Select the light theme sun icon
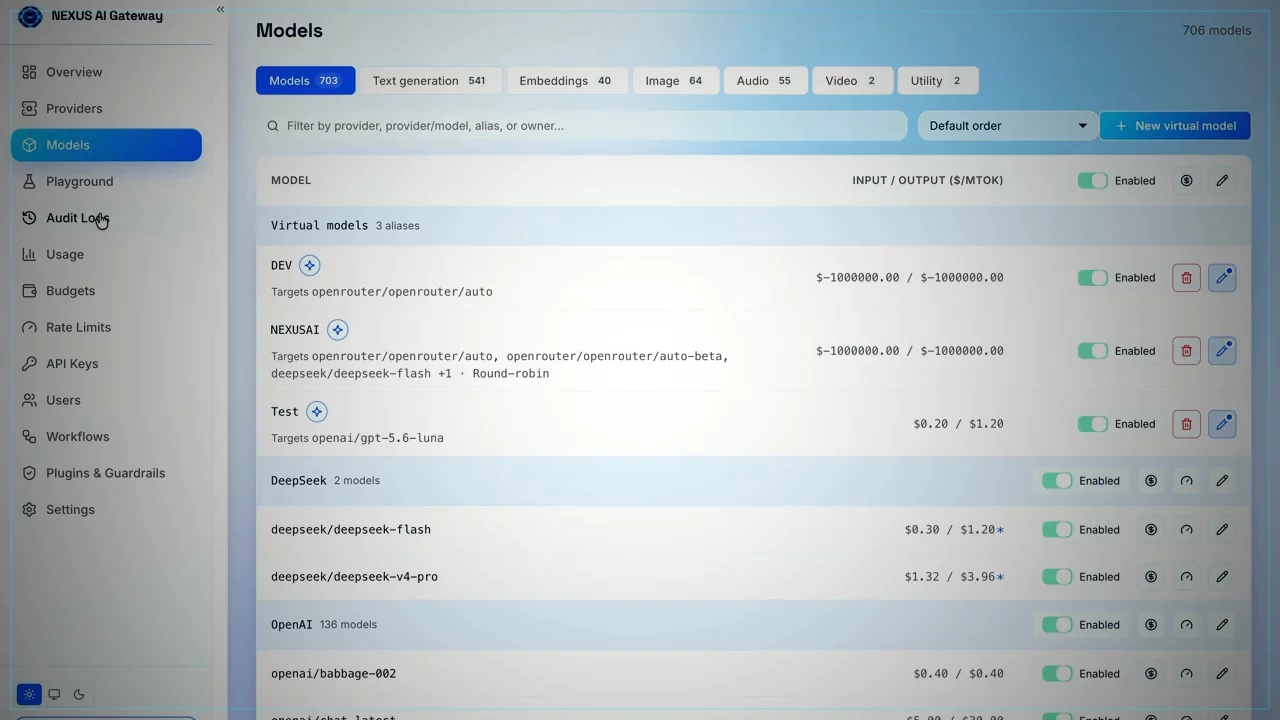 click(x=29, y=694)
